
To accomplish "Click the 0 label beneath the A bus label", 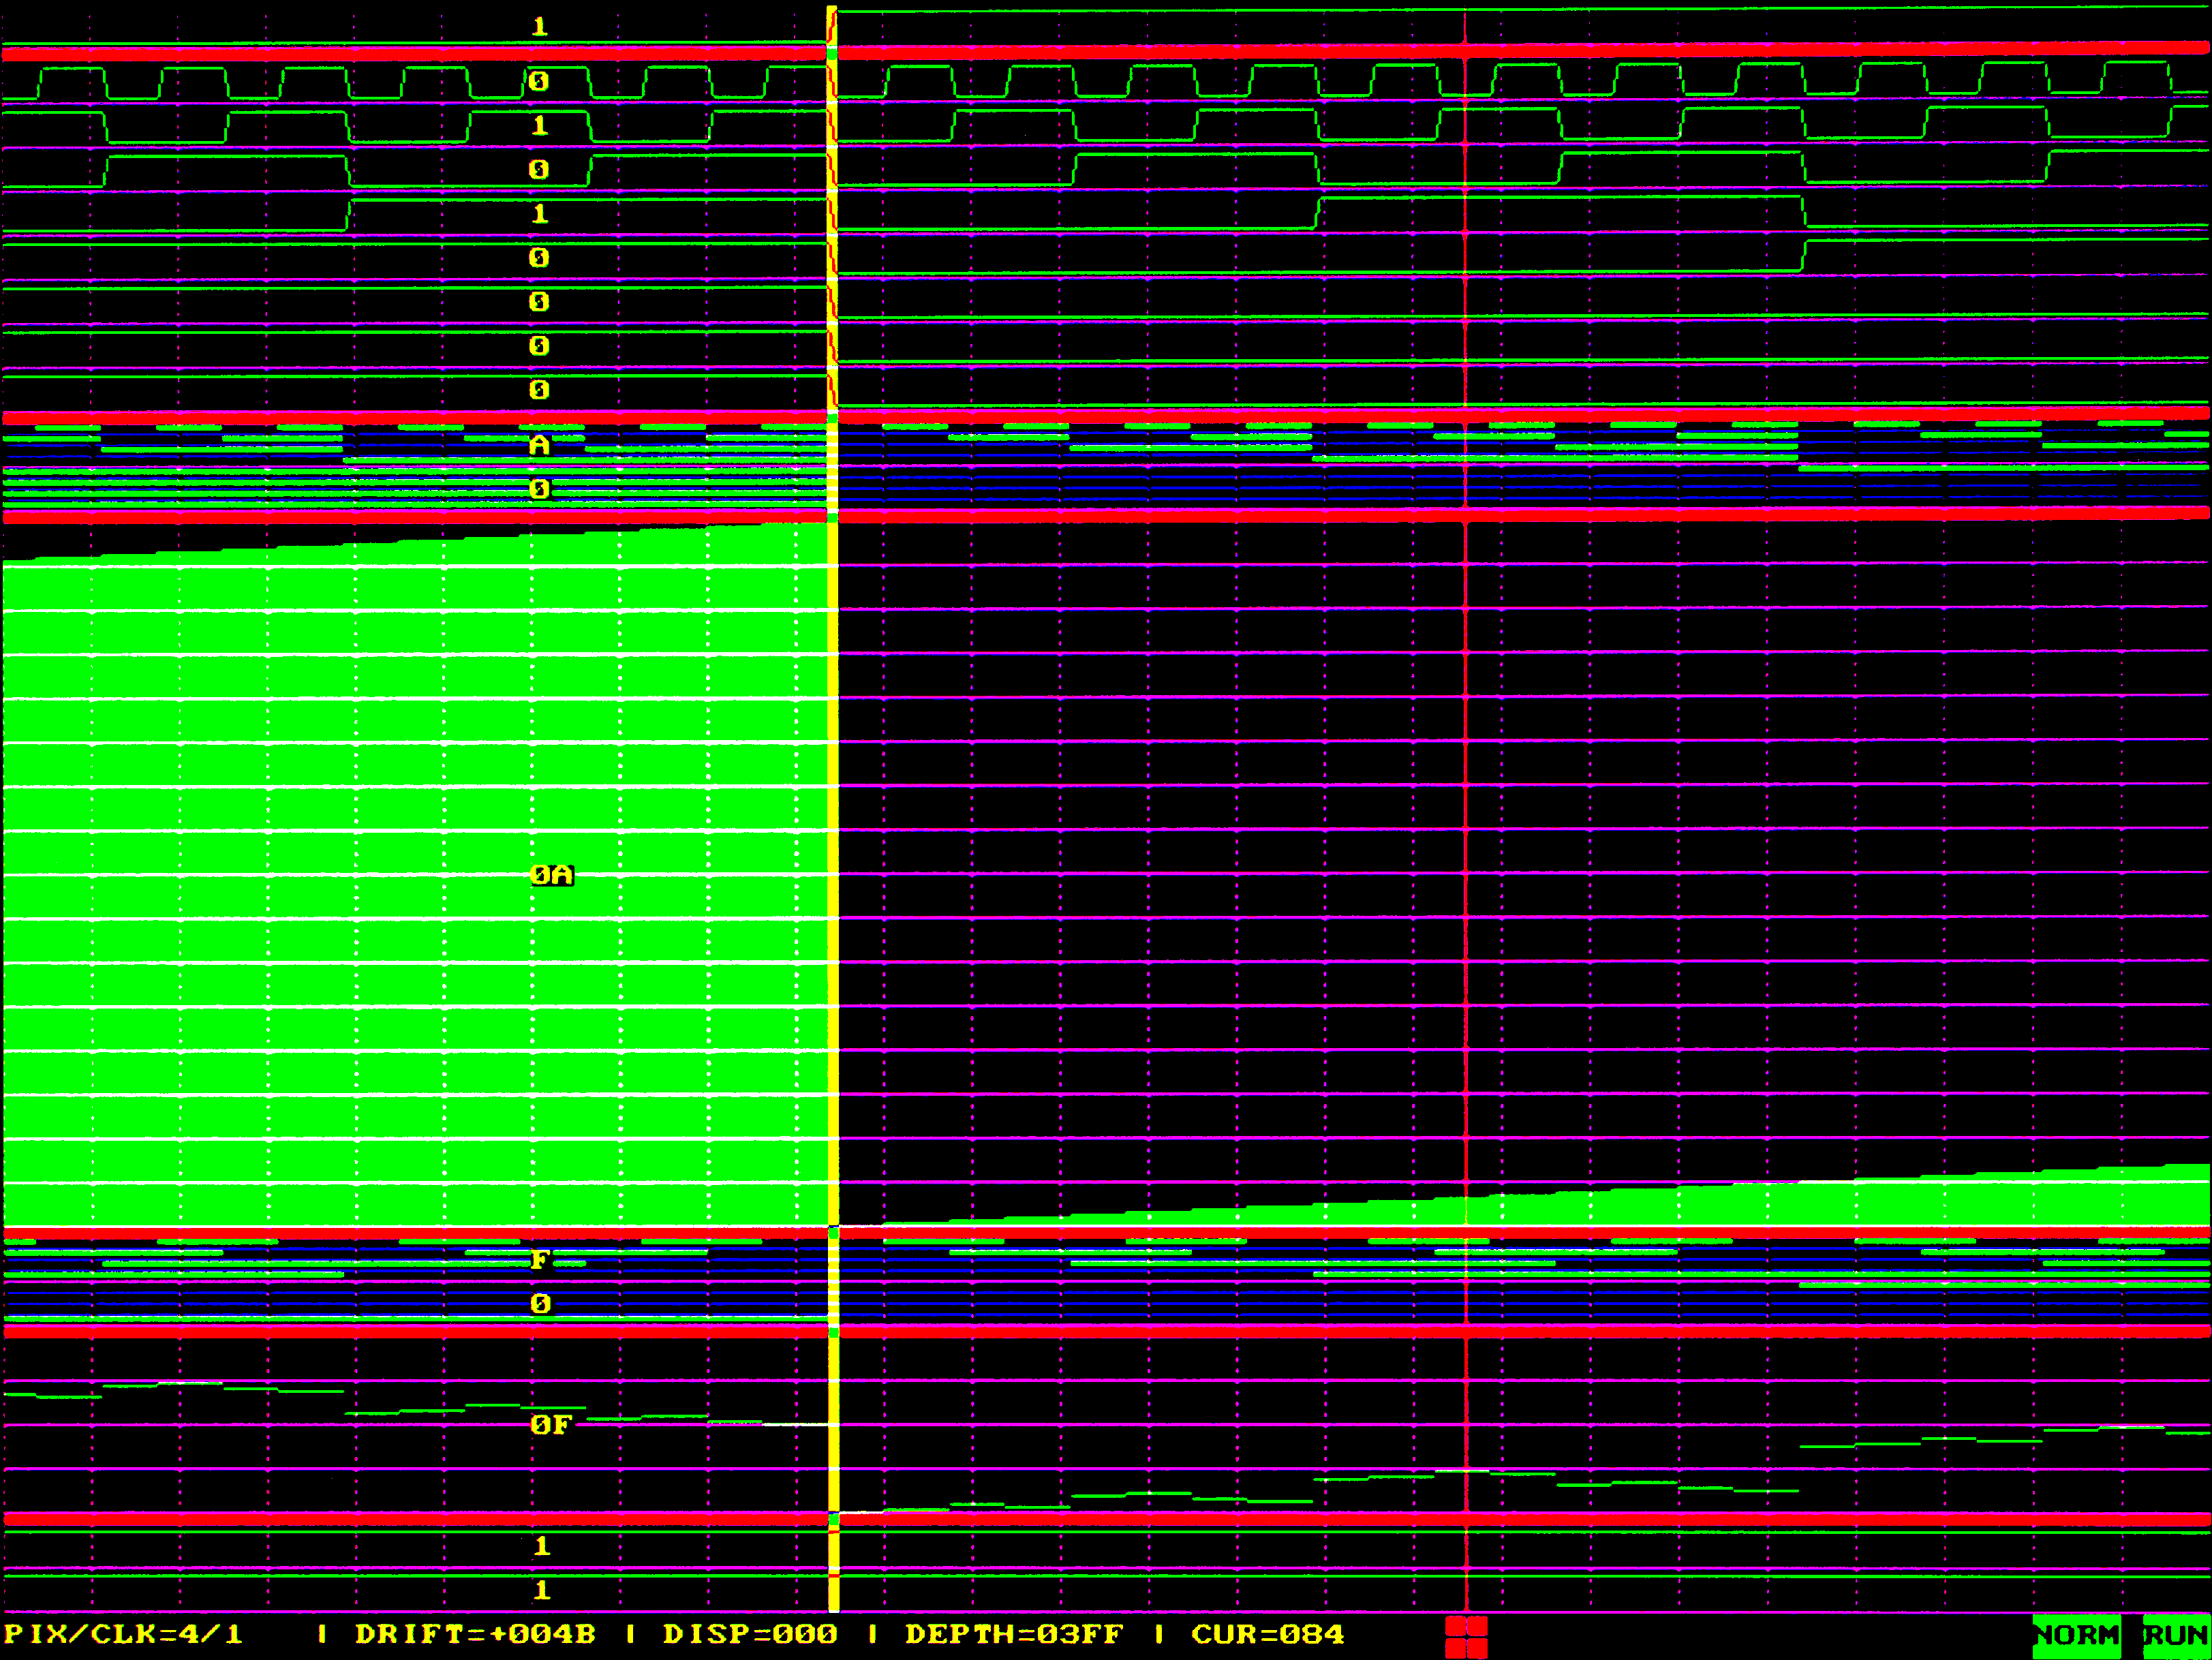I will click(539, 489).
